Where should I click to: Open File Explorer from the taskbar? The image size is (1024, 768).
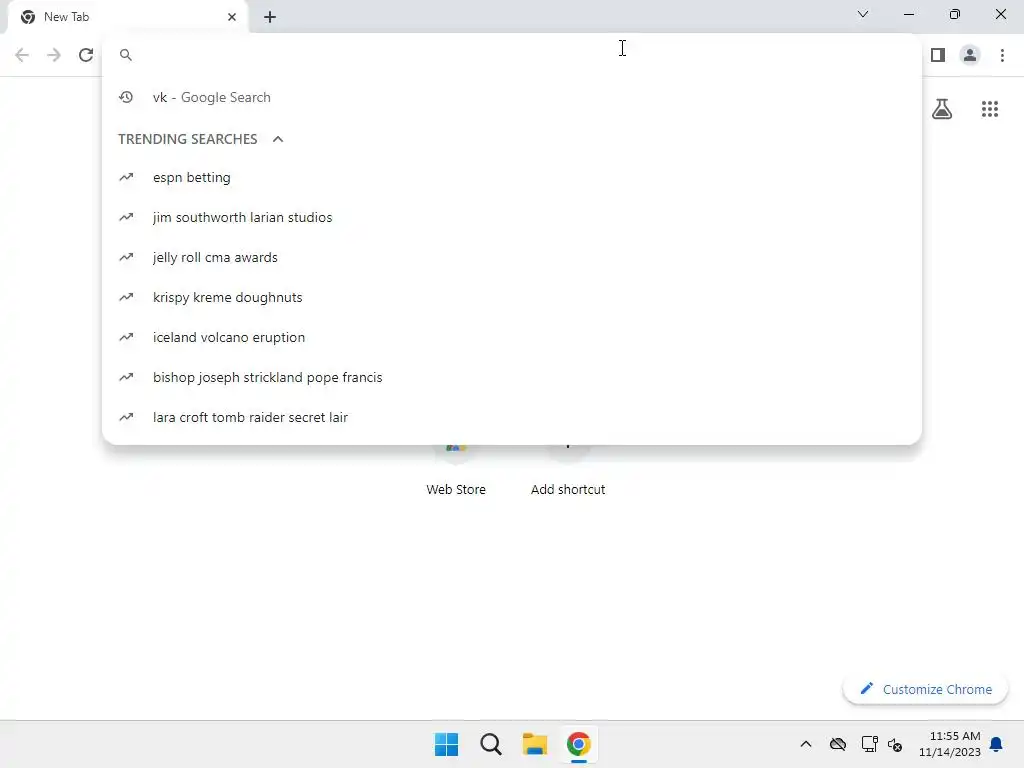(534, 744)
